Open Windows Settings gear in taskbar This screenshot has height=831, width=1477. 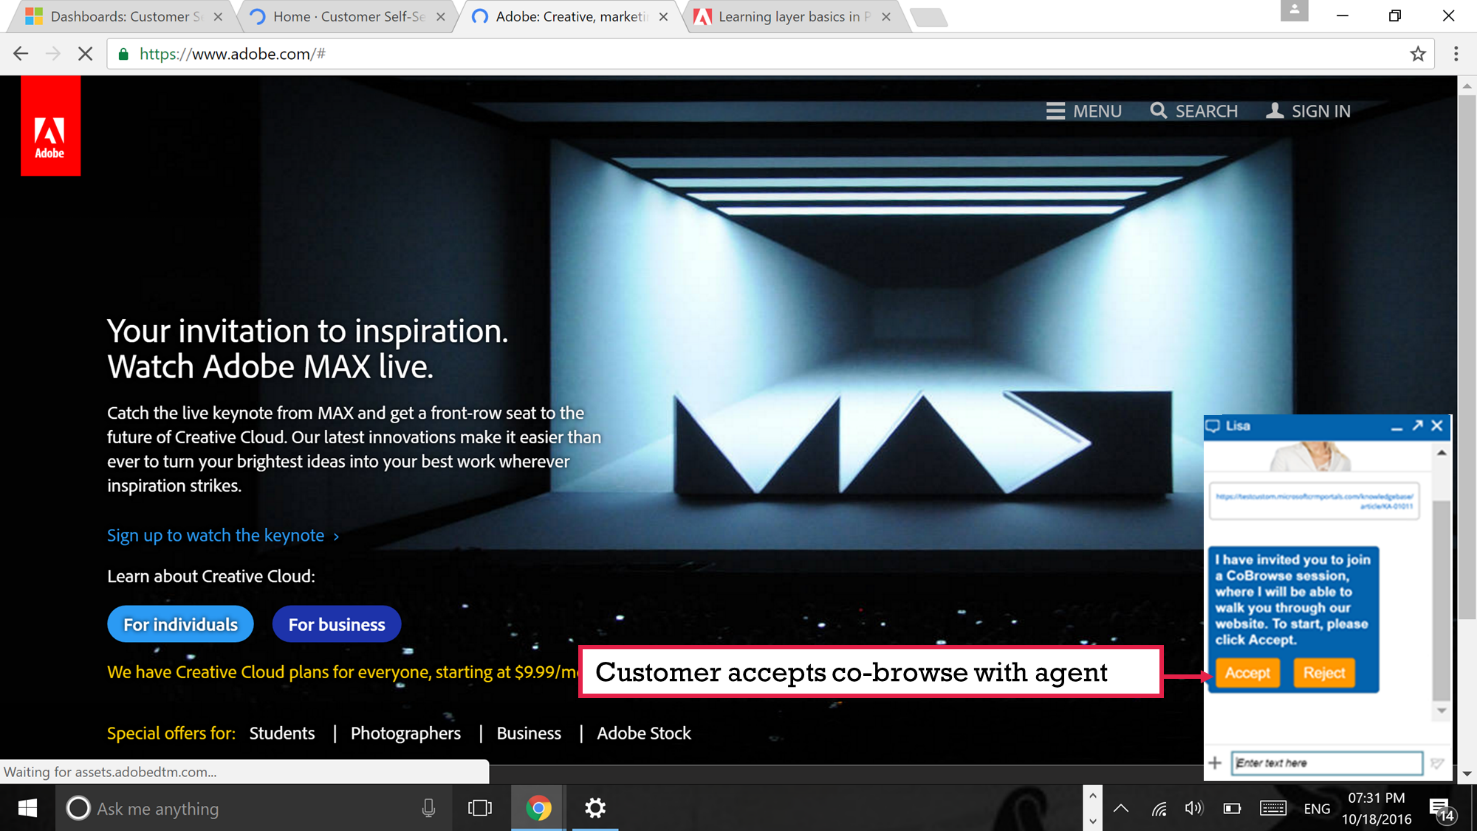(595, 808)
